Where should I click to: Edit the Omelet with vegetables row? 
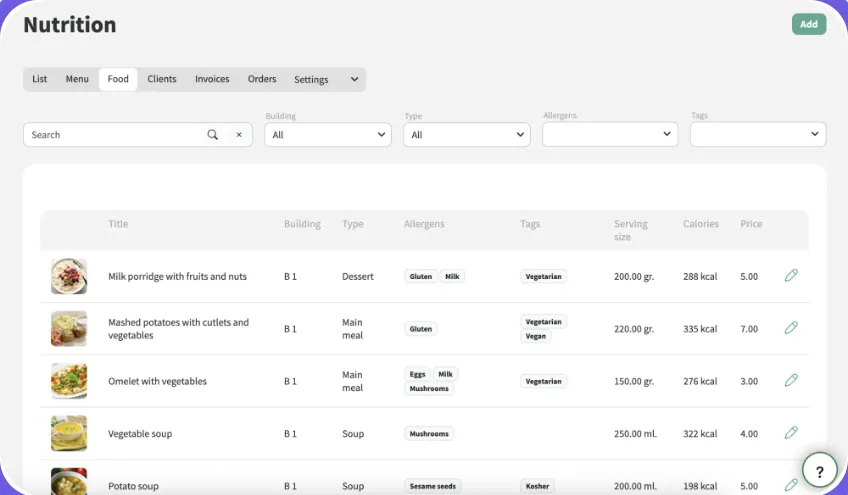click(791, 380)
